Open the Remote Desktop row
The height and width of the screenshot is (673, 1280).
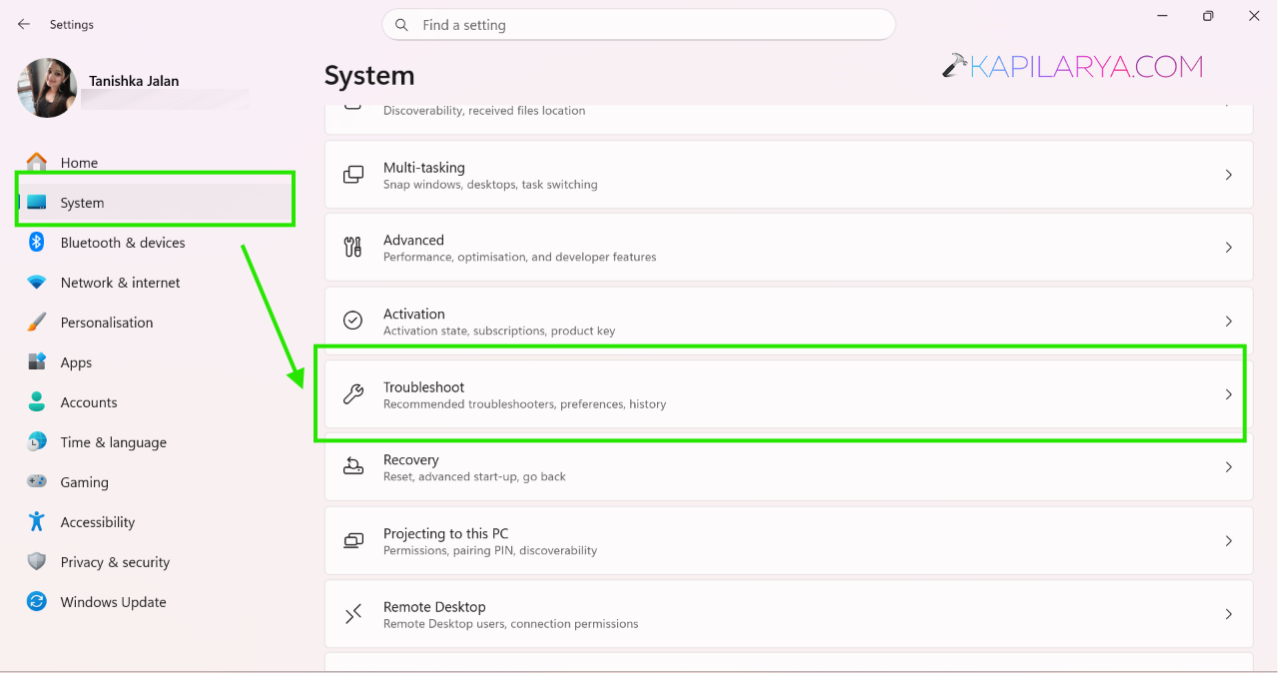(789, 614)
